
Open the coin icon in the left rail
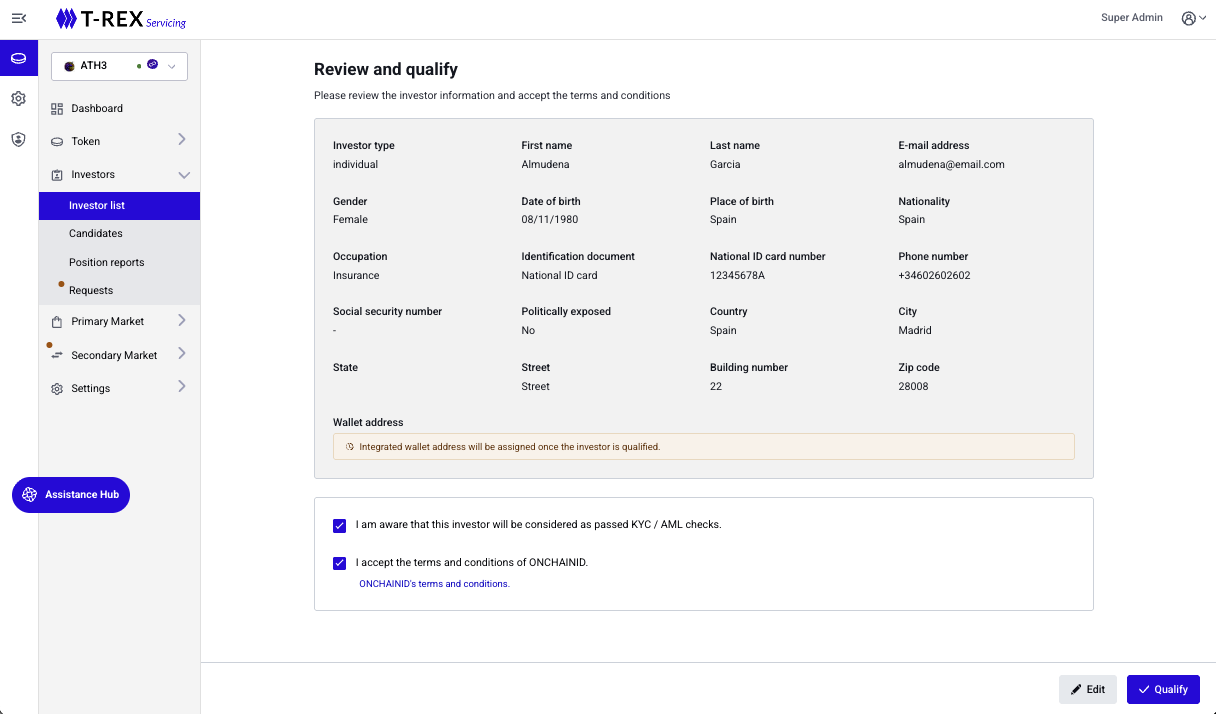pyautogui.click(x=18, y=59)
